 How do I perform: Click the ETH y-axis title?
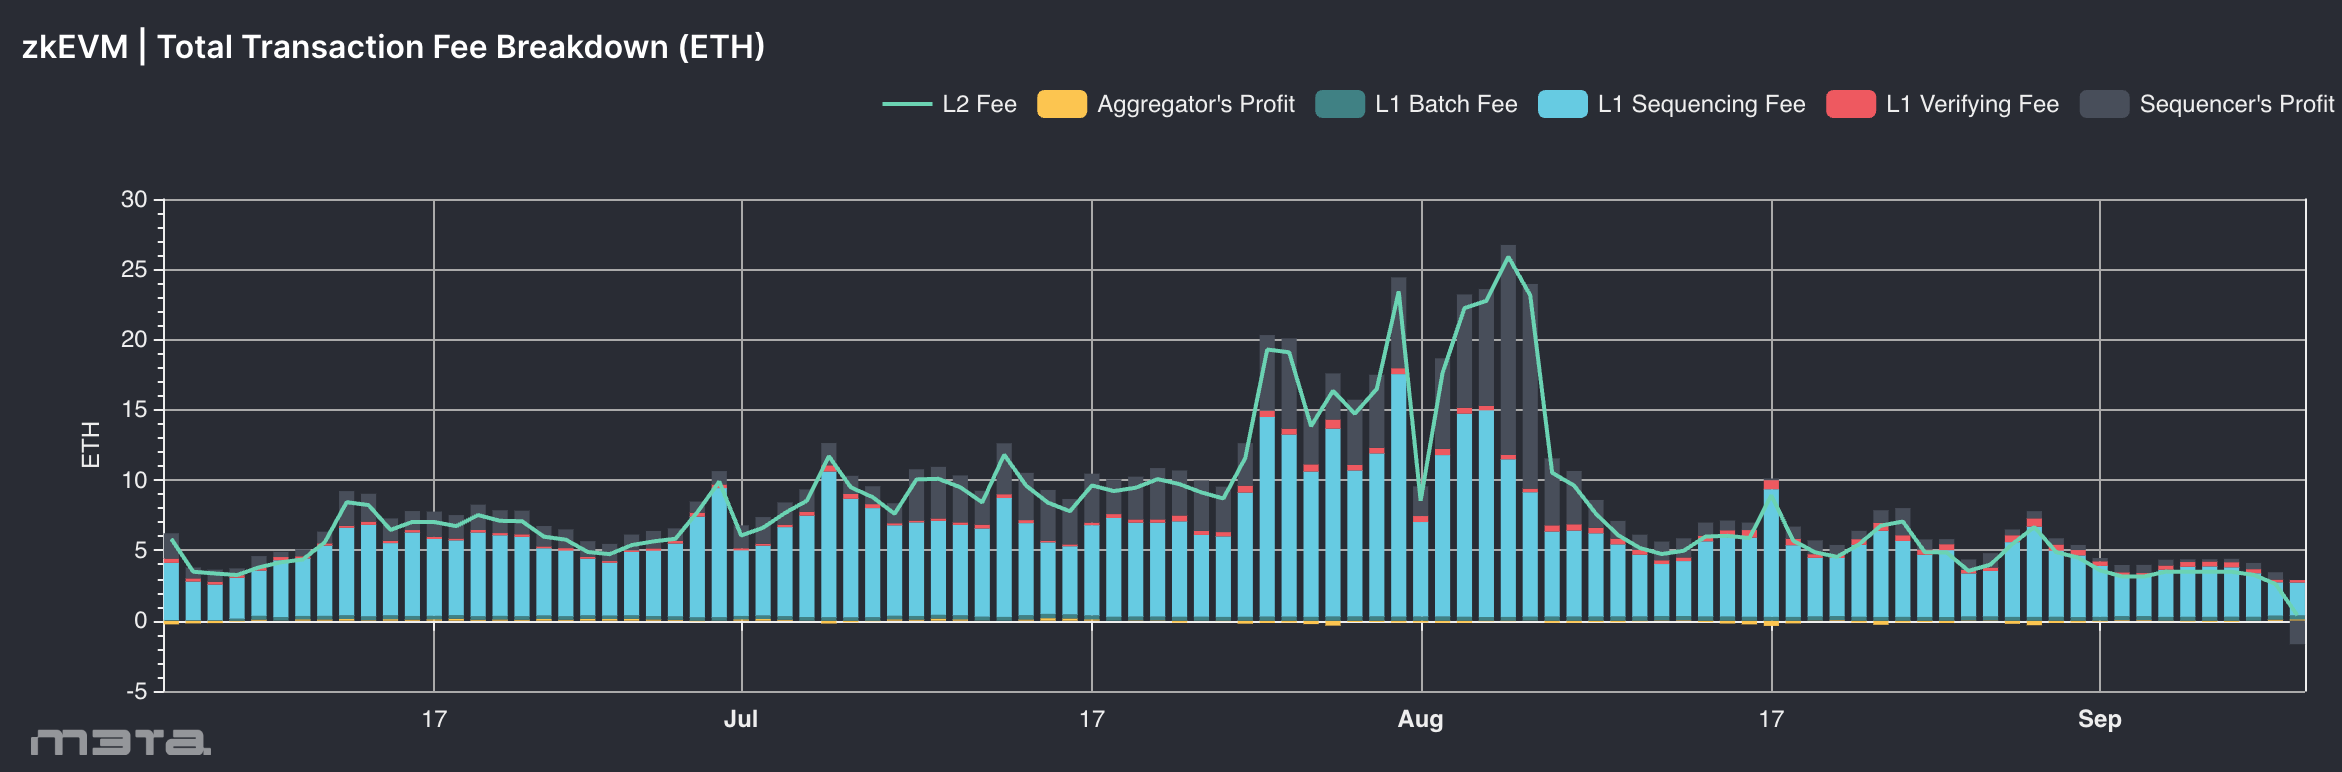click(x=91, y=444)
